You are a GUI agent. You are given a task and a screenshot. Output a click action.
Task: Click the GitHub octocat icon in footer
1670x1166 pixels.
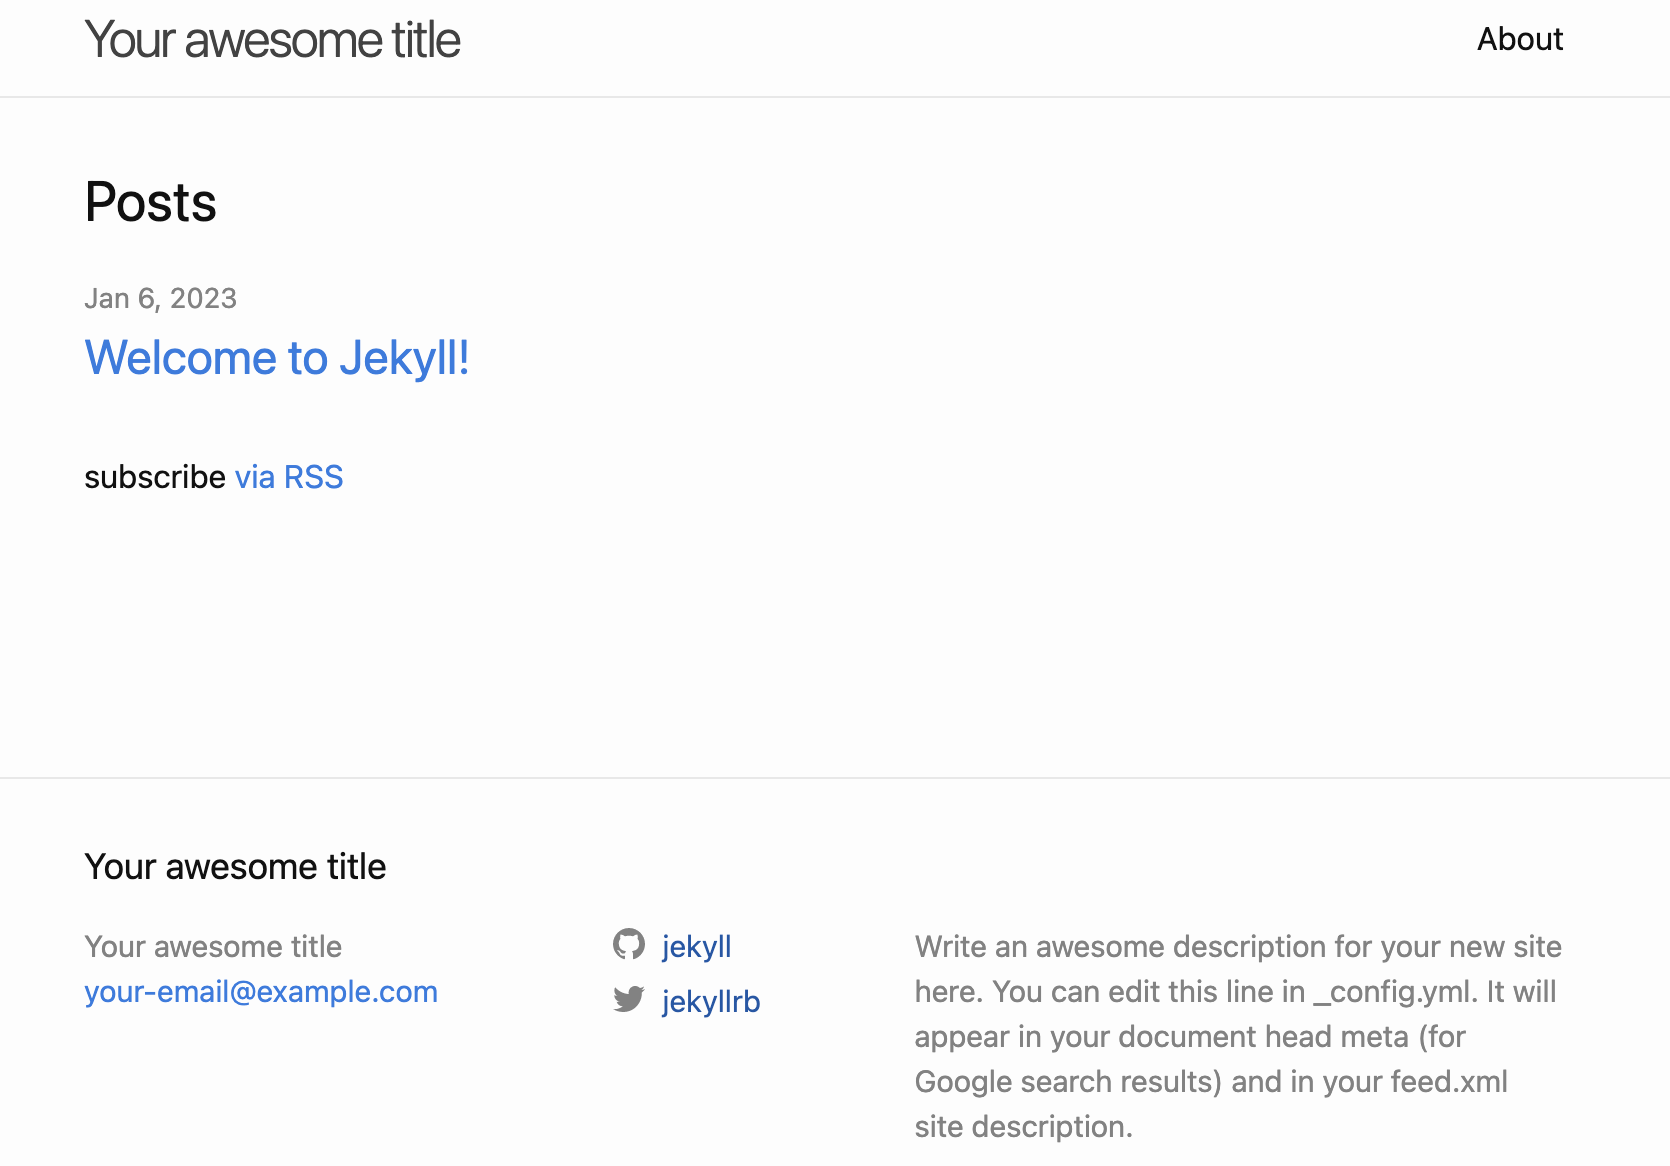629,944
